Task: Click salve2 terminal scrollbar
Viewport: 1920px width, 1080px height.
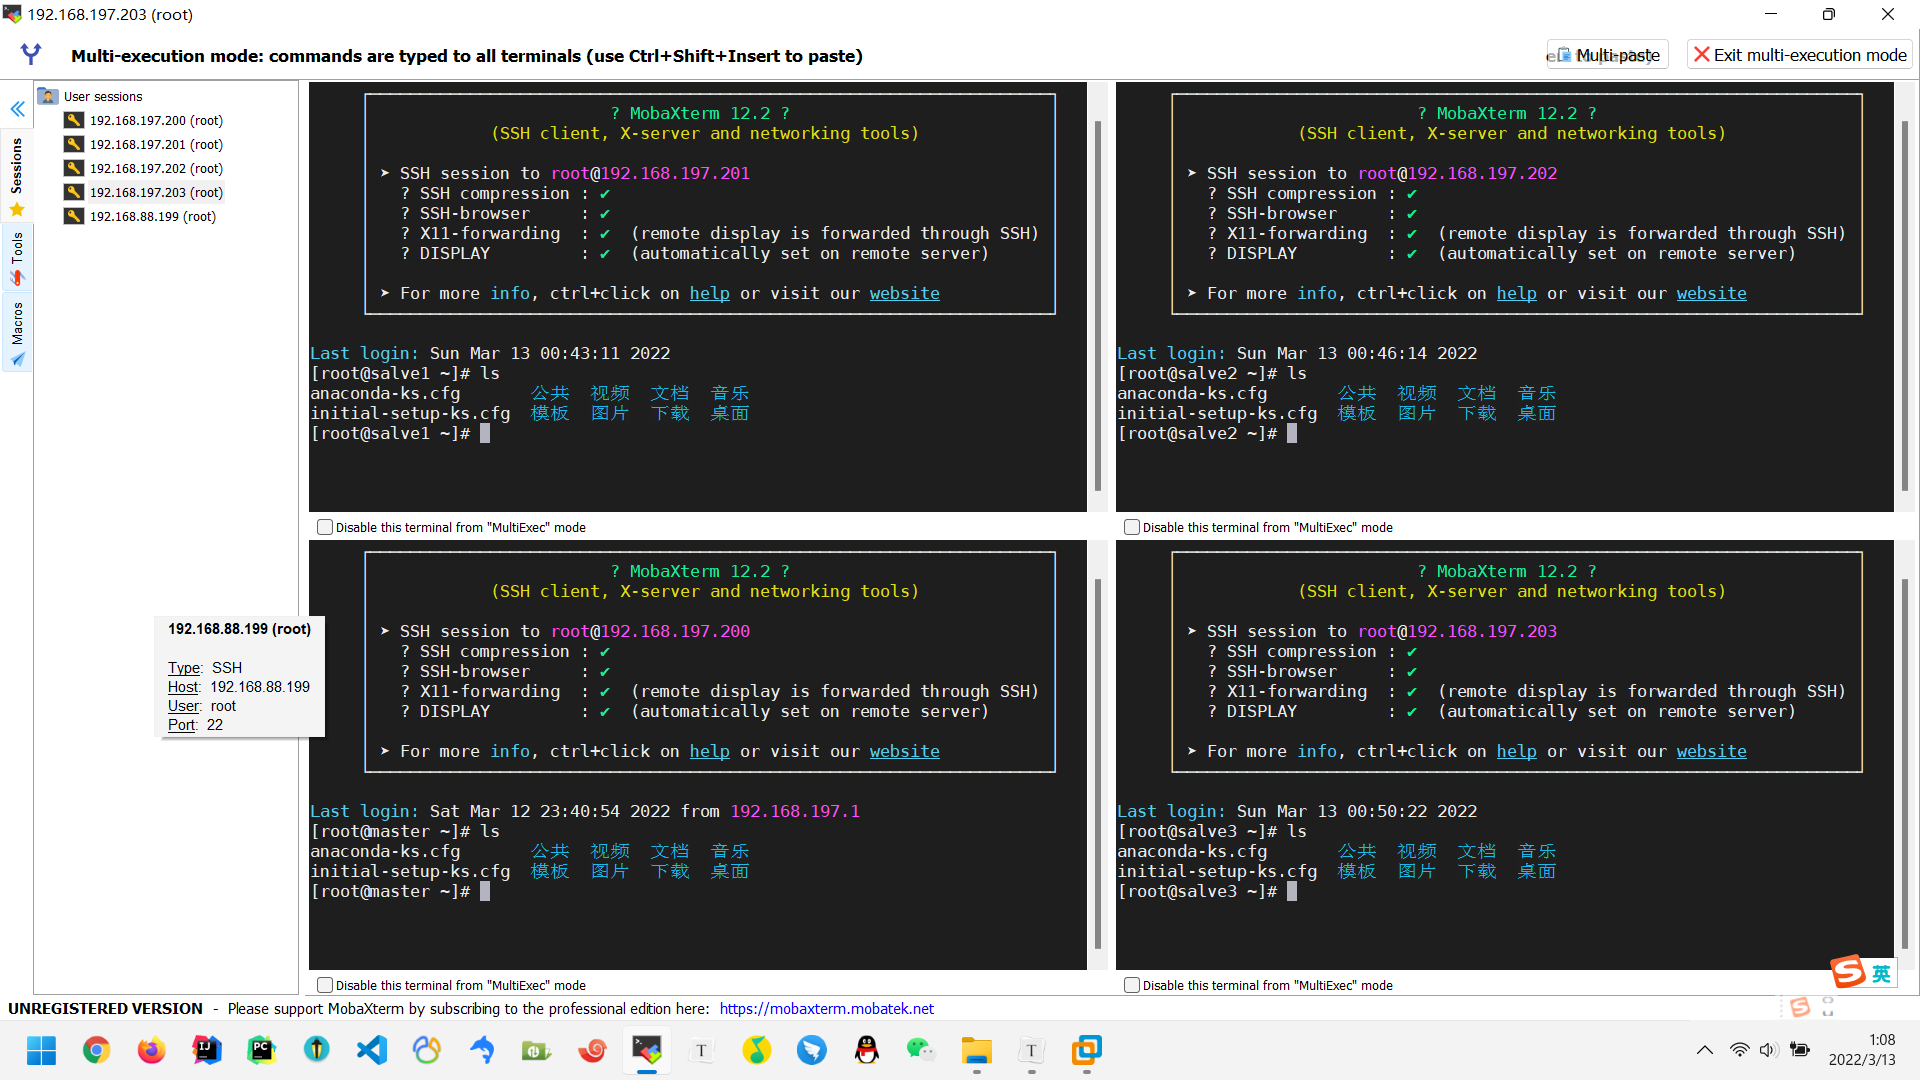Action: [x=1905, y=305]
